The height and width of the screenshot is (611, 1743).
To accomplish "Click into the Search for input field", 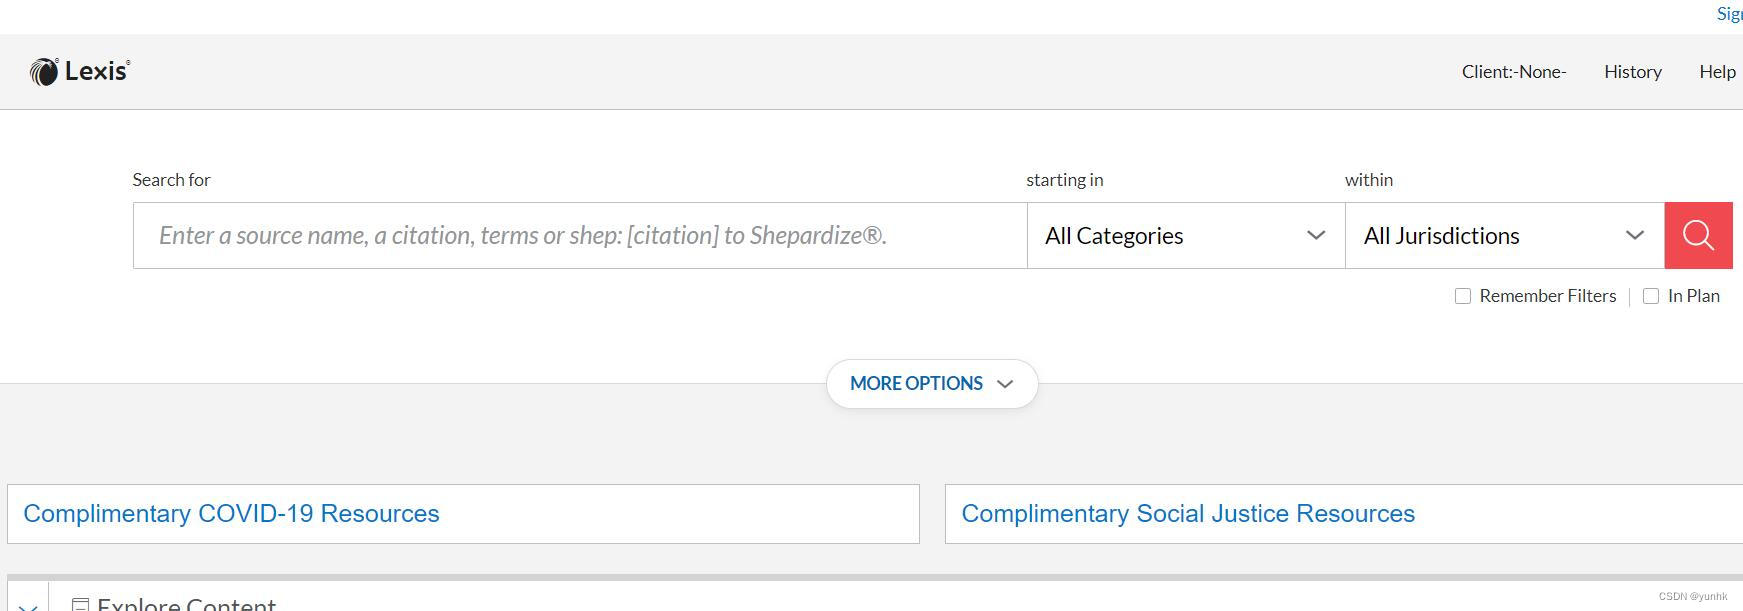I will [x=580, y=235].
